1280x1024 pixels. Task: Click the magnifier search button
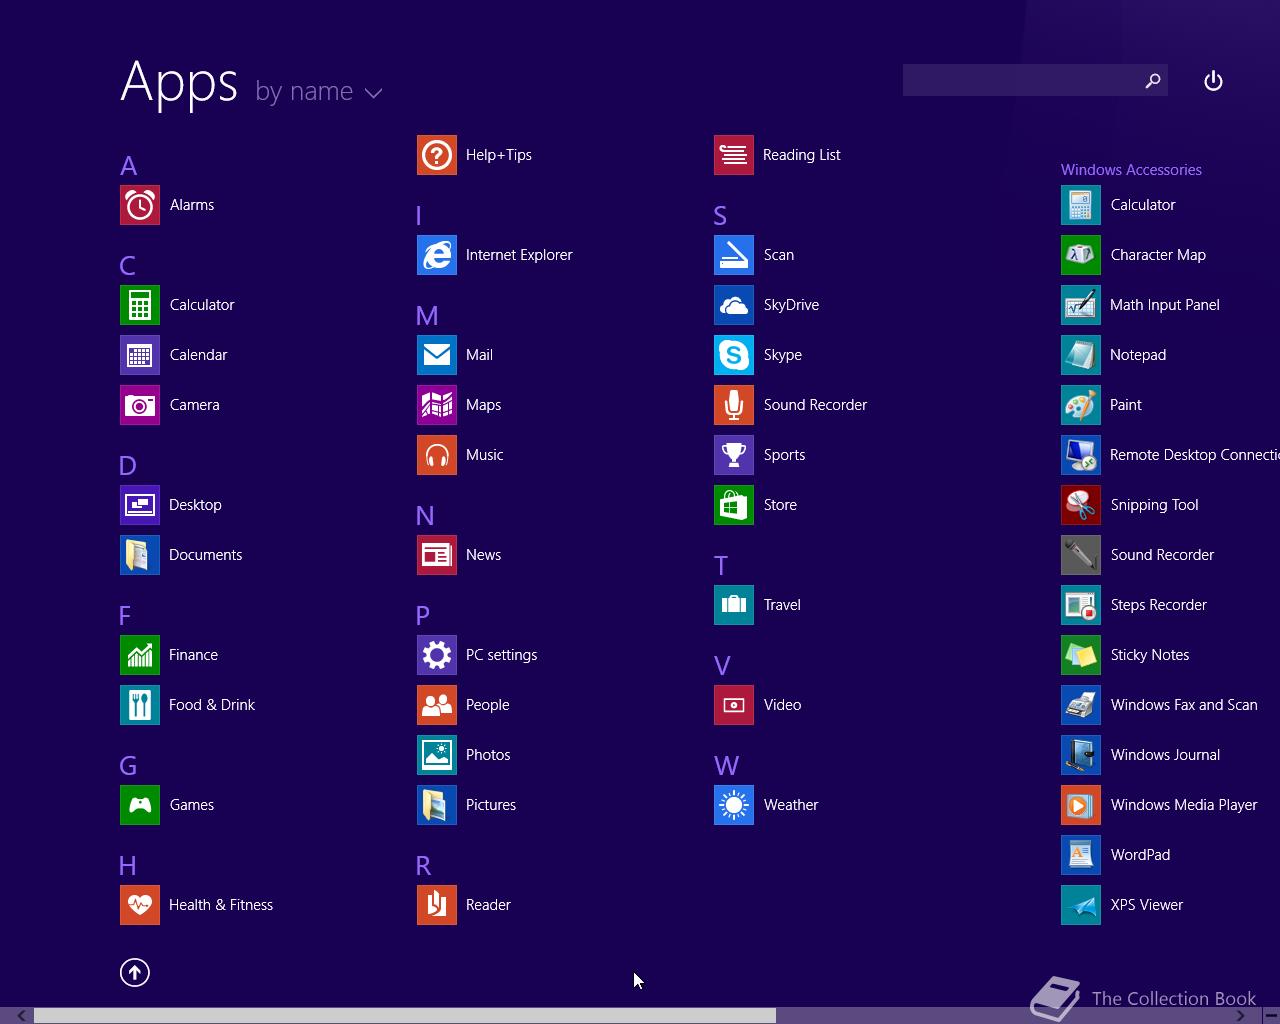pyautogui.click(x=1153, y=81)
